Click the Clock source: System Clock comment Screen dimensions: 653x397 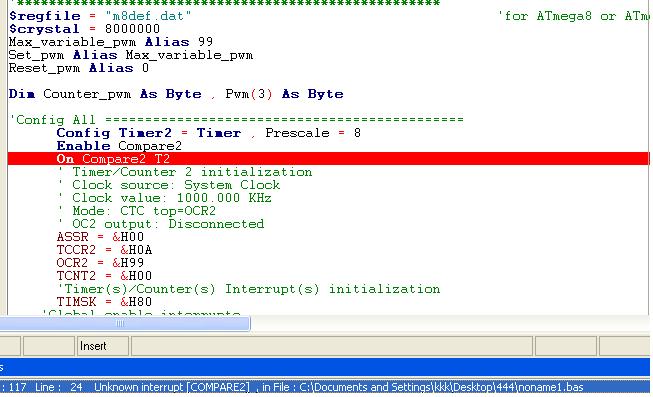(x=169, y=185)
